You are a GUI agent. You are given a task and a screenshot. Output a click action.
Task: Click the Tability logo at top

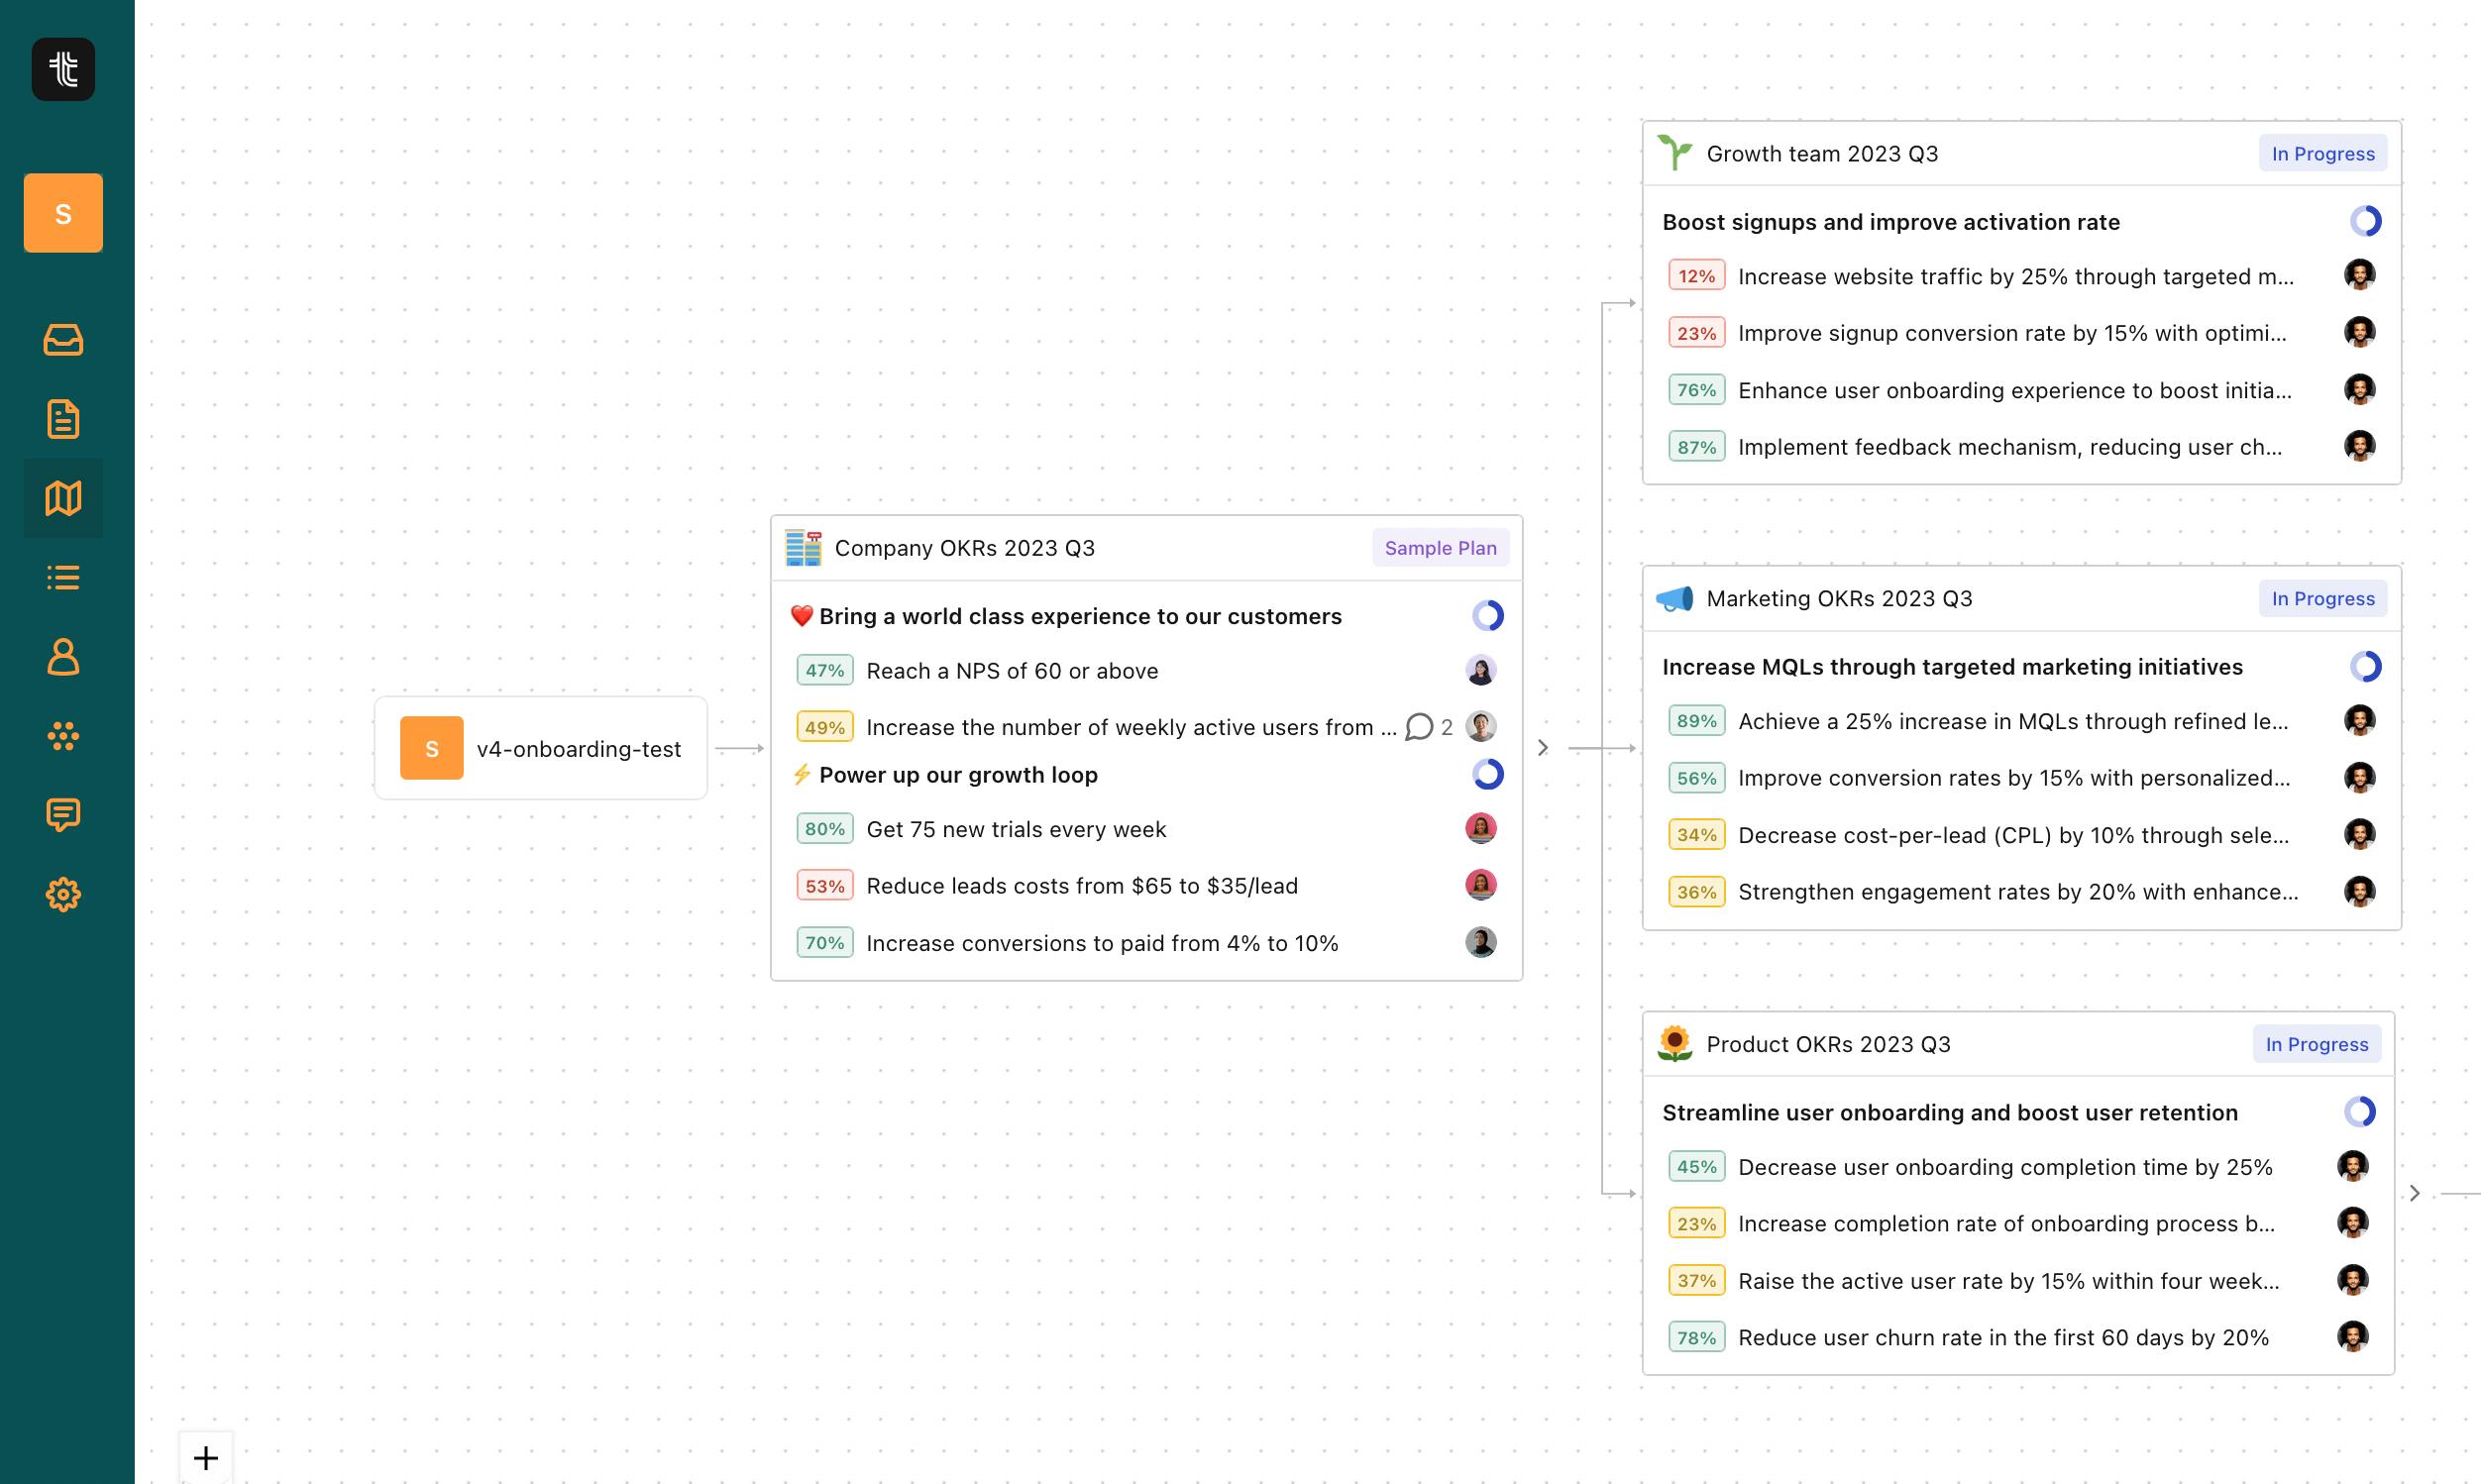click(x=63, y=69)
